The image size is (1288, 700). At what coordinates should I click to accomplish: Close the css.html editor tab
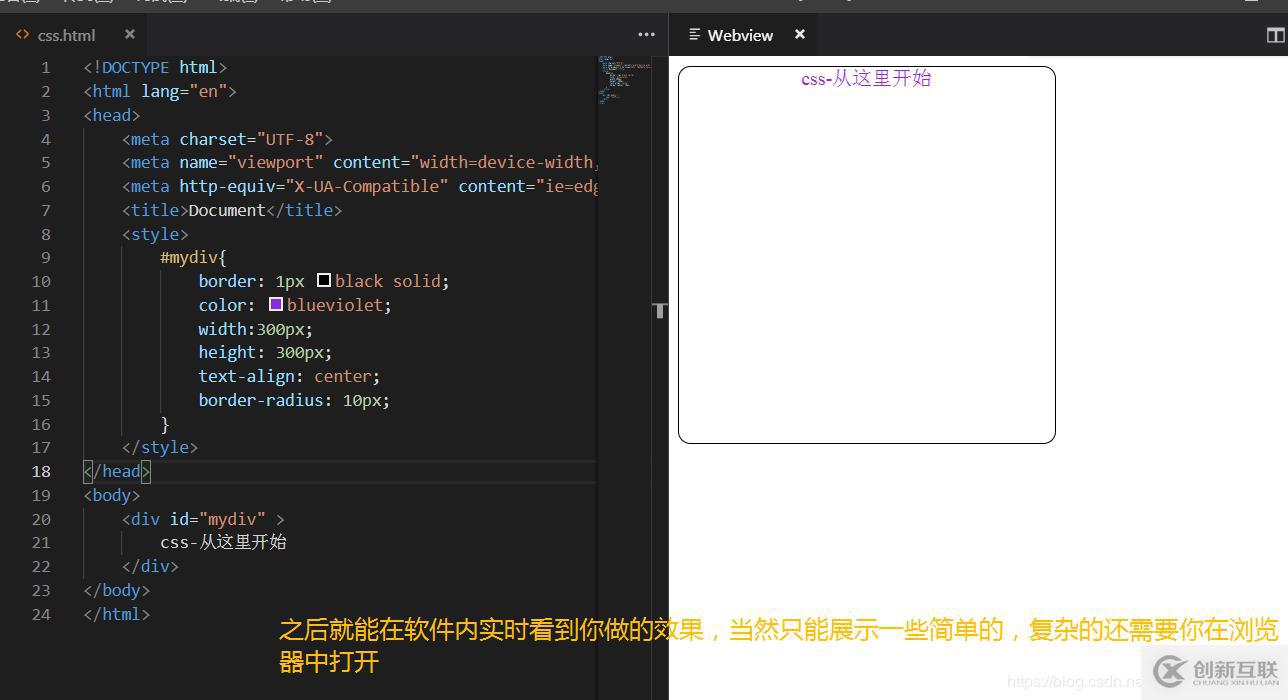coord(129,33)
